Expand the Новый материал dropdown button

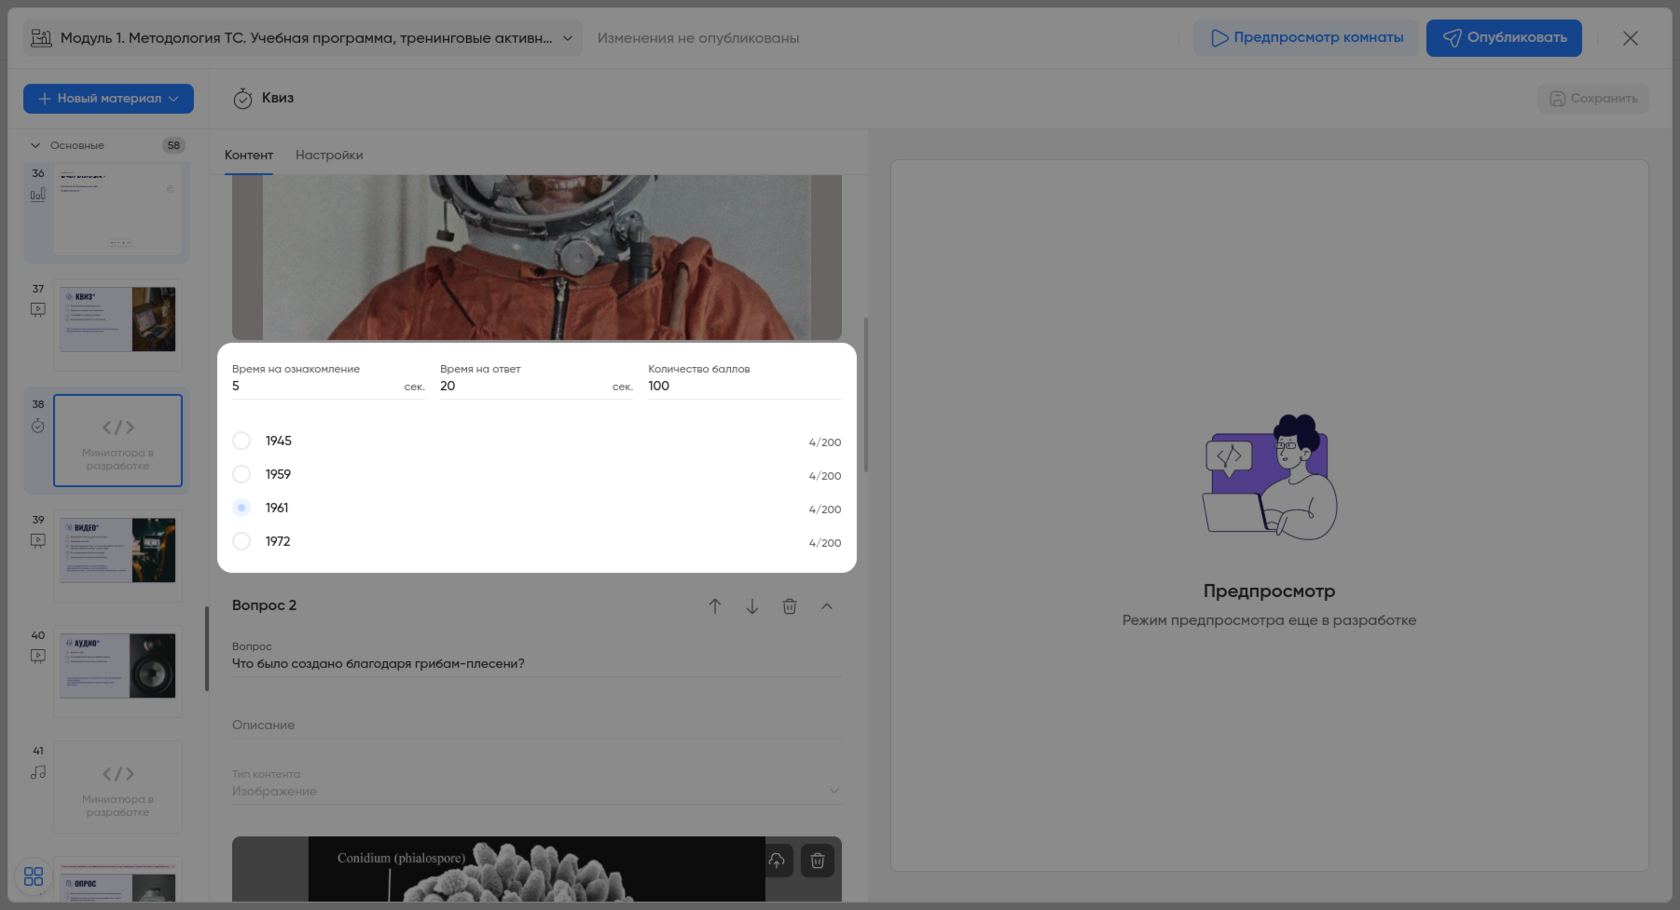coord(108,98)
